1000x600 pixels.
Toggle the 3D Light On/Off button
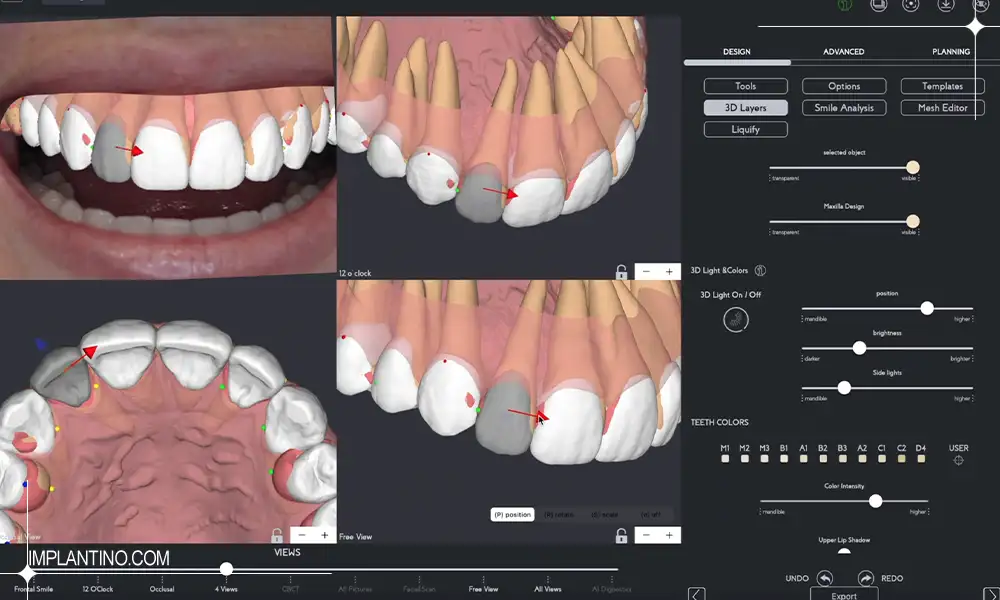(737, 320)
